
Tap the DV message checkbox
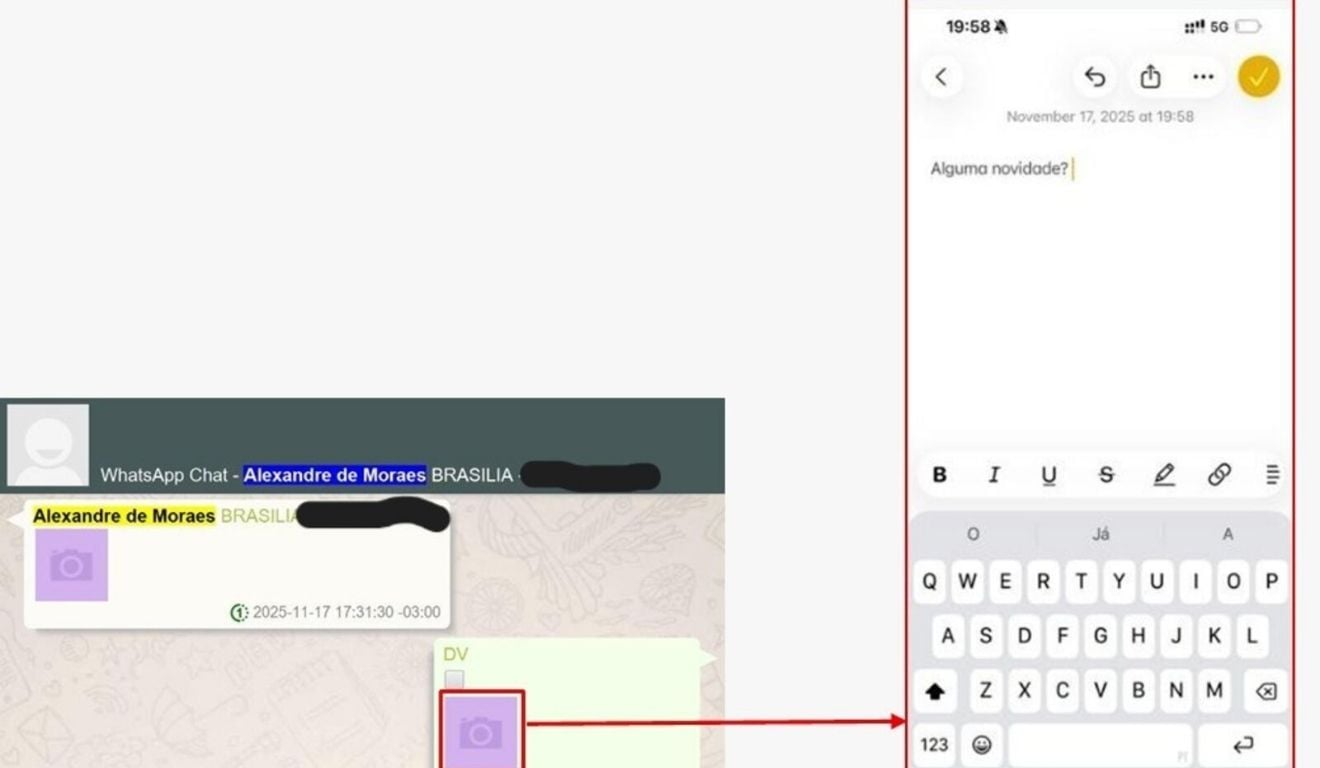pyautogui.click(x=455, y=680)
